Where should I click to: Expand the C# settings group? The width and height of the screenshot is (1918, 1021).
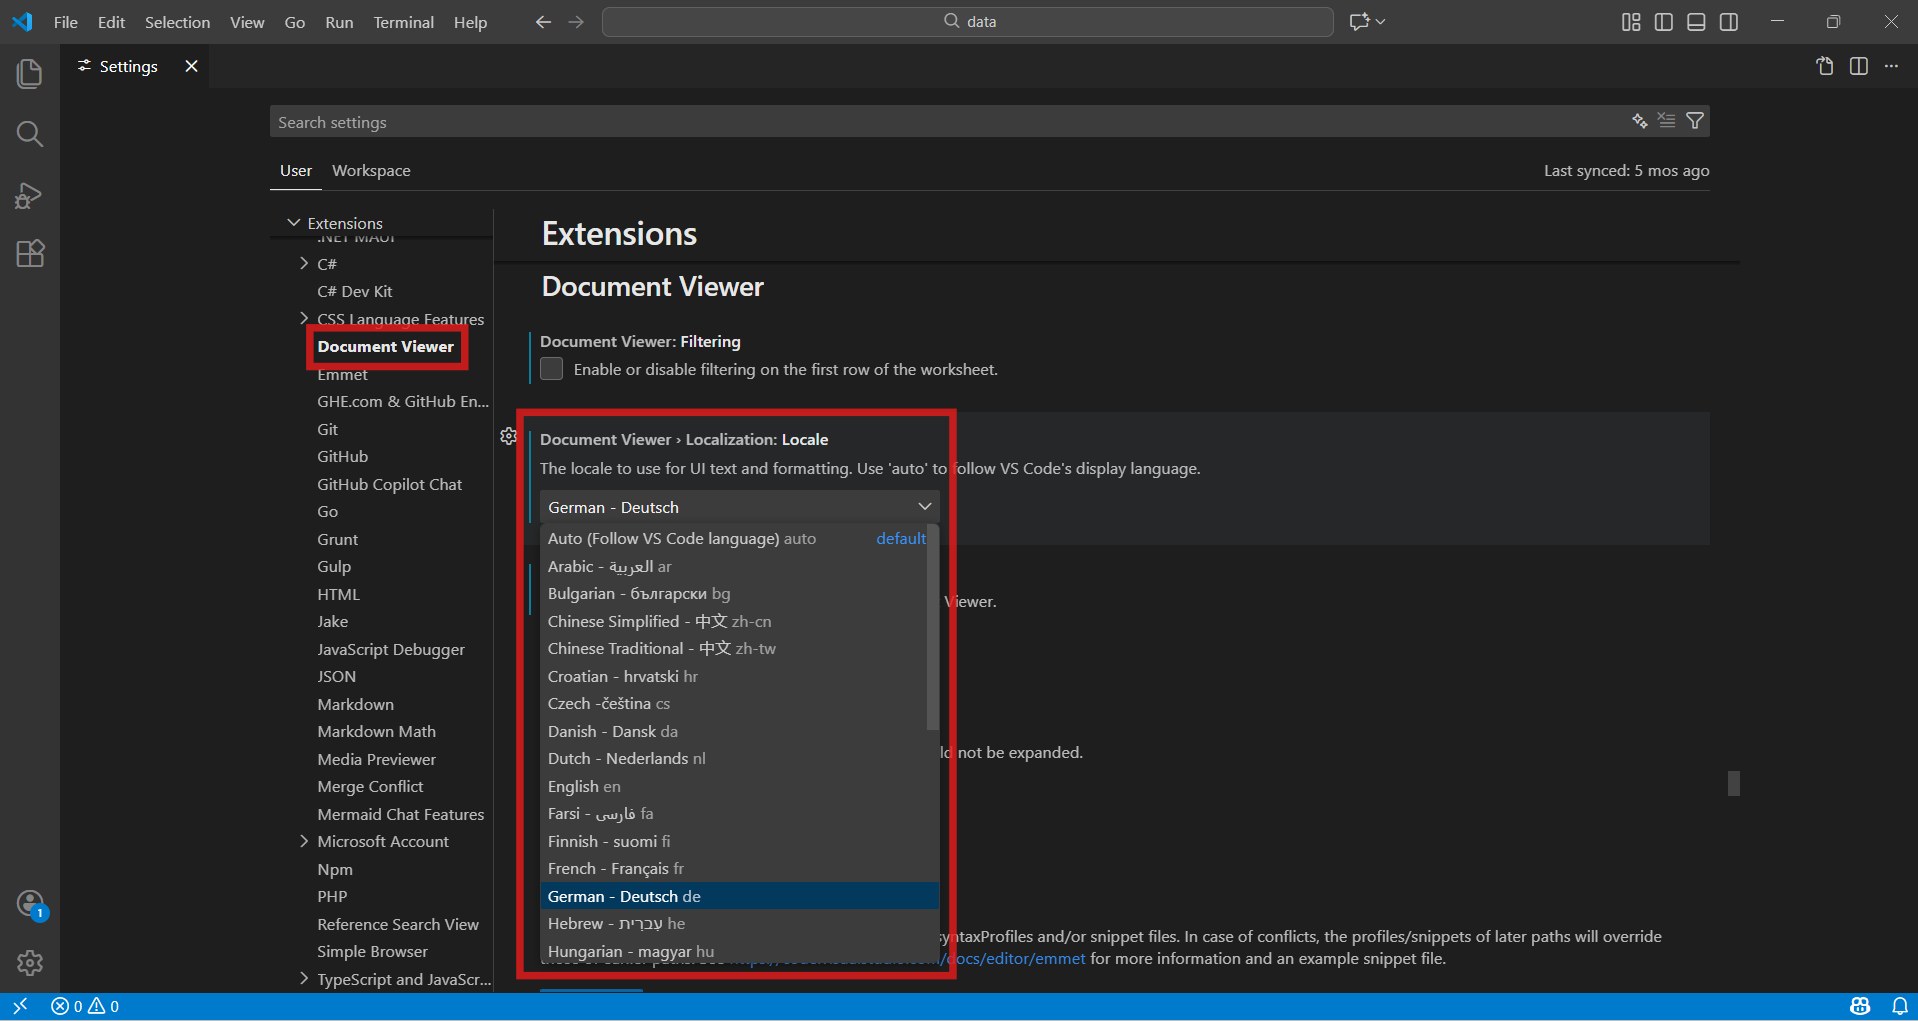click(305, 263)
